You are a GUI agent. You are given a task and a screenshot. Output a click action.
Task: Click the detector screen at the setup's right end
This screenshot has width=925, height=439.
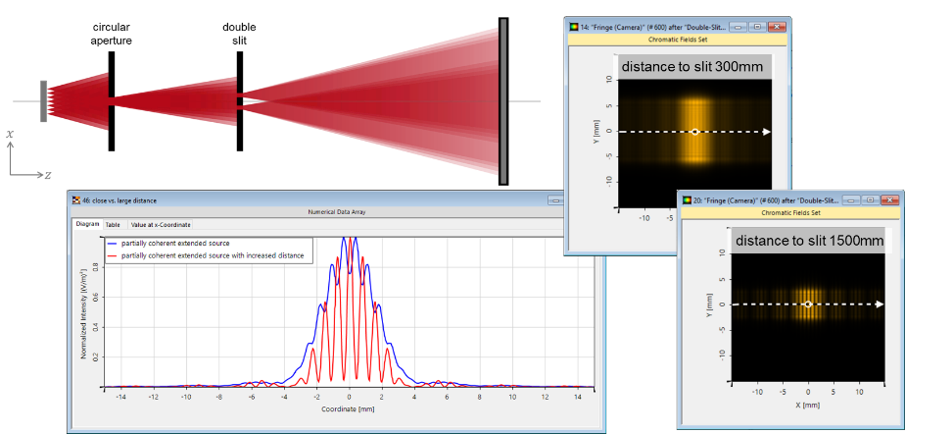pos(504,100)
